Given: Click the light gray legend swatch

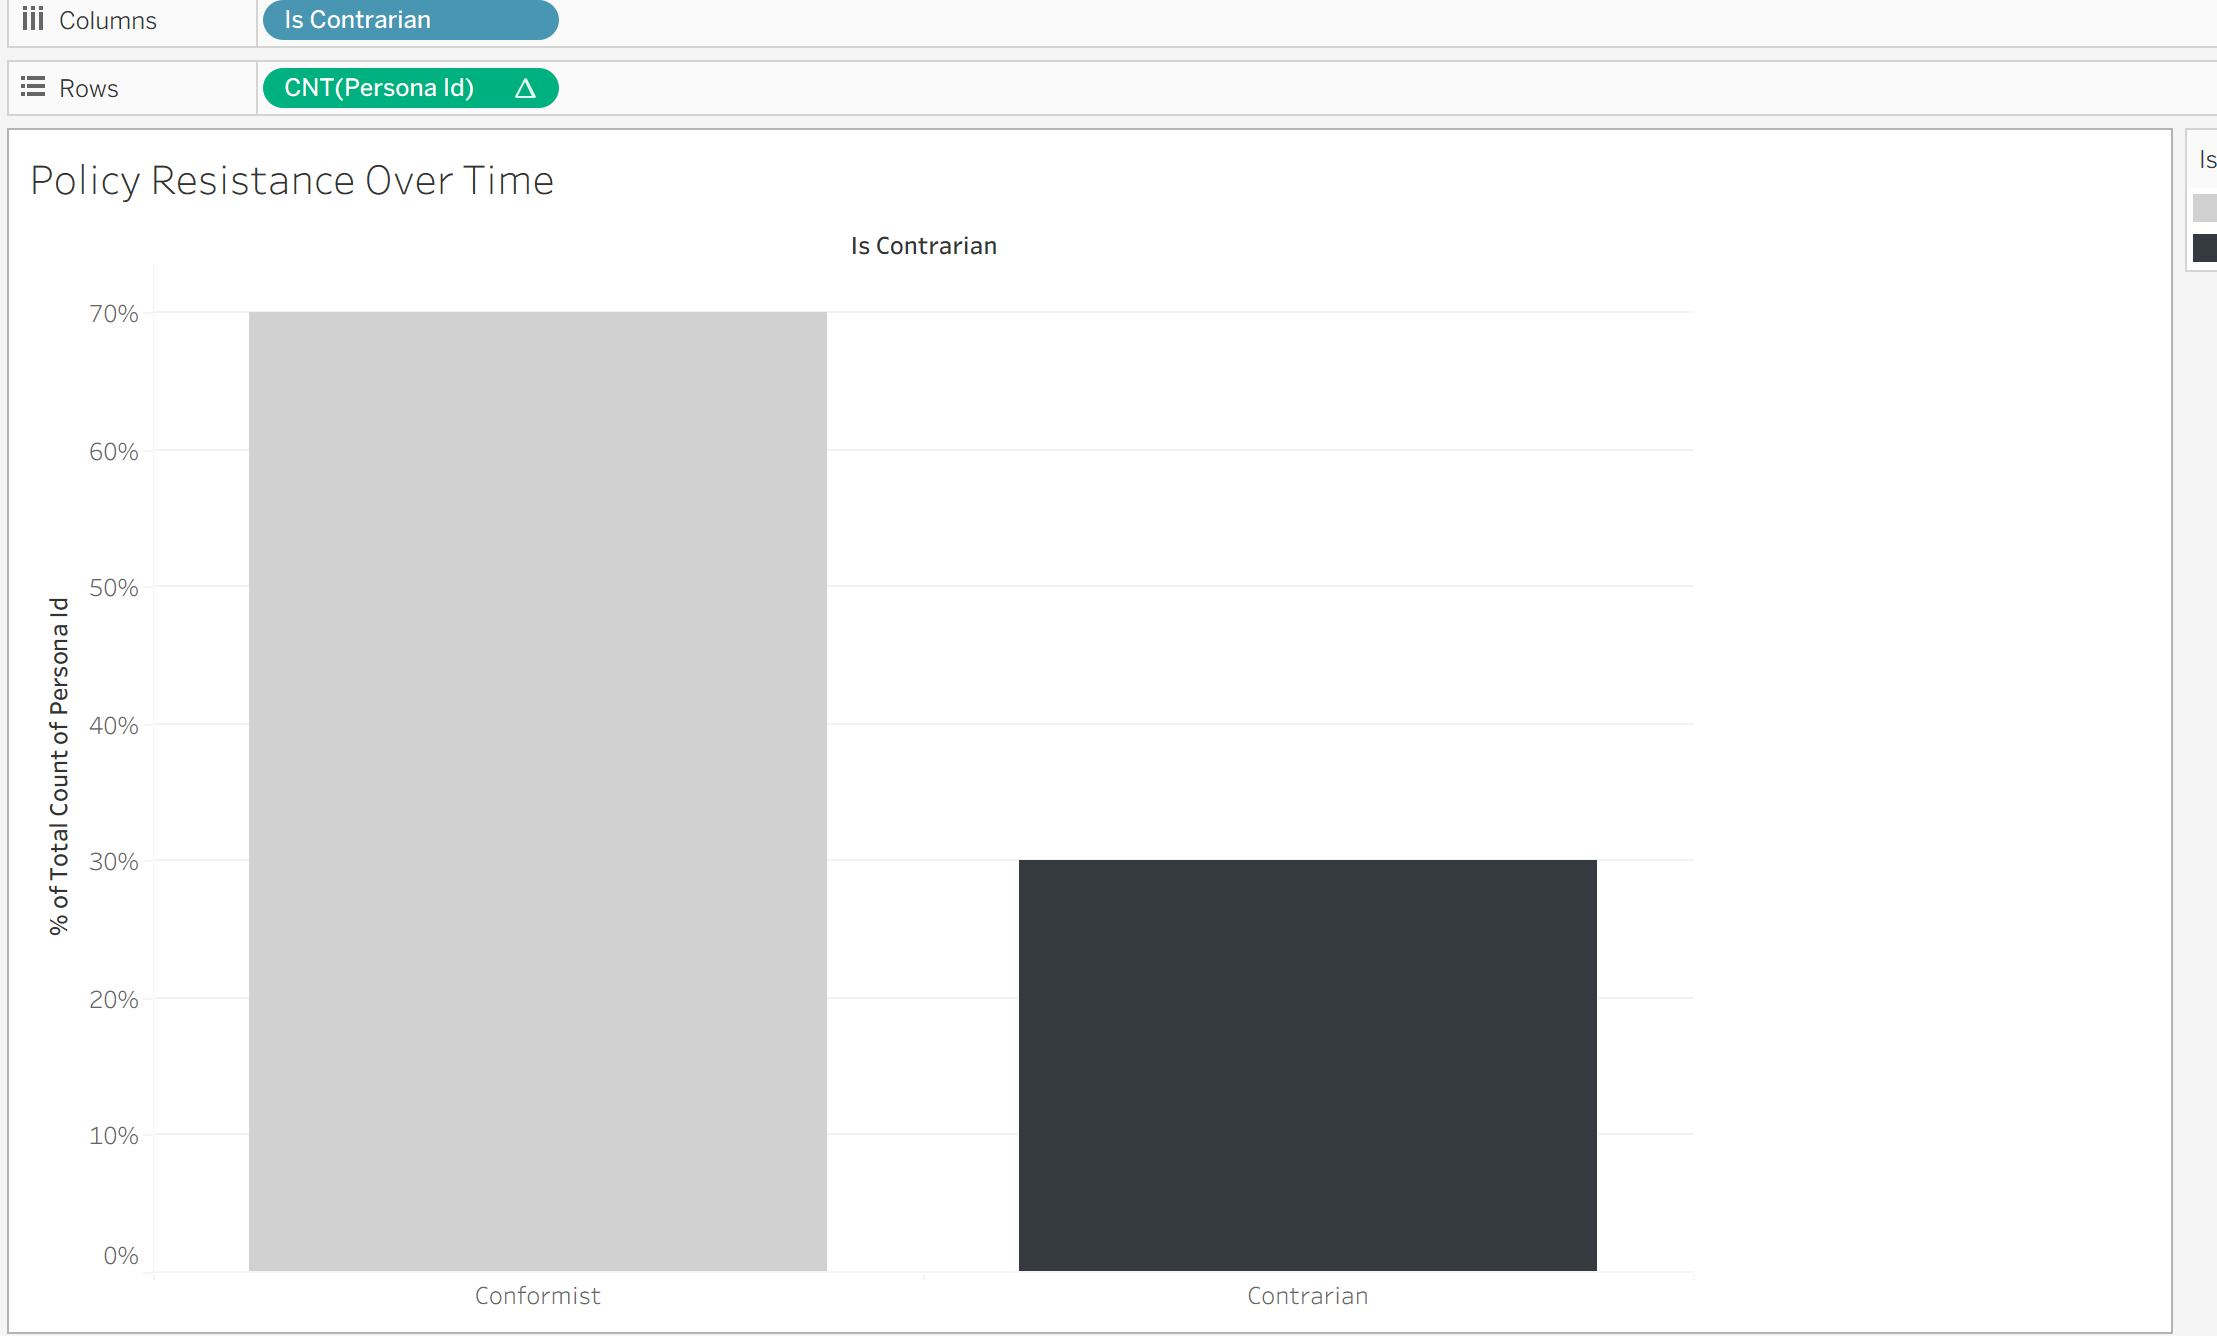Looking at the screenshot, I should (2204, 208).
